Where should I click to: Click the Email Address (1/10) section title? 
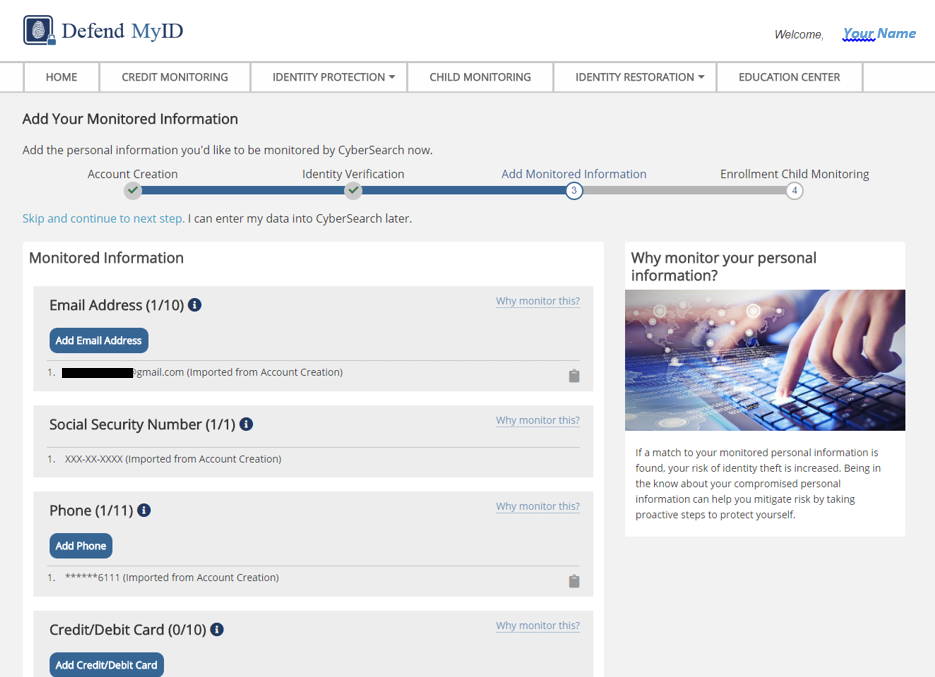coord(117,305)
